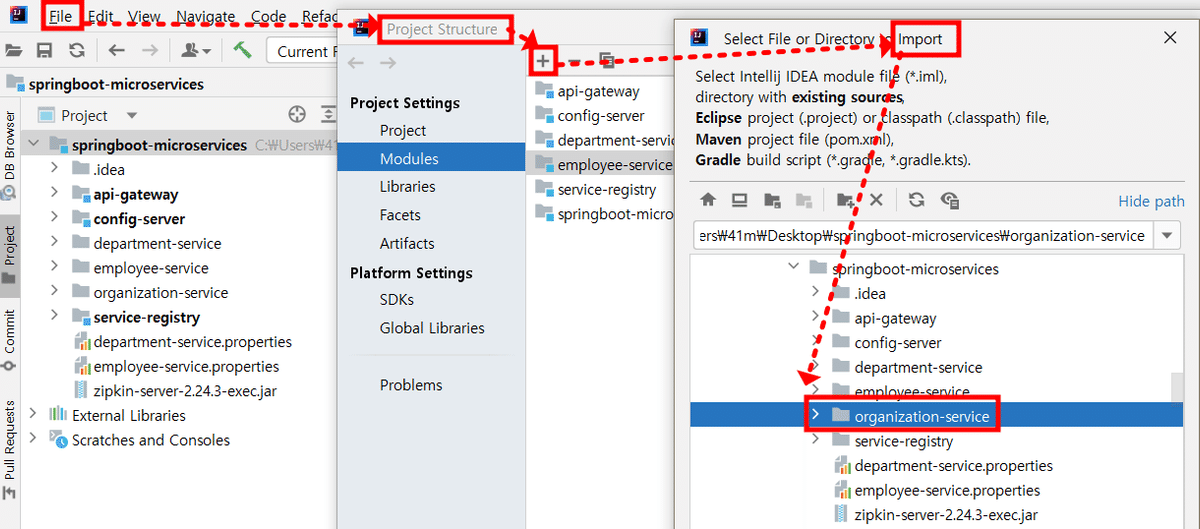
Task: Expand department-service in Project tree
Action: click(x=55, y=243)
